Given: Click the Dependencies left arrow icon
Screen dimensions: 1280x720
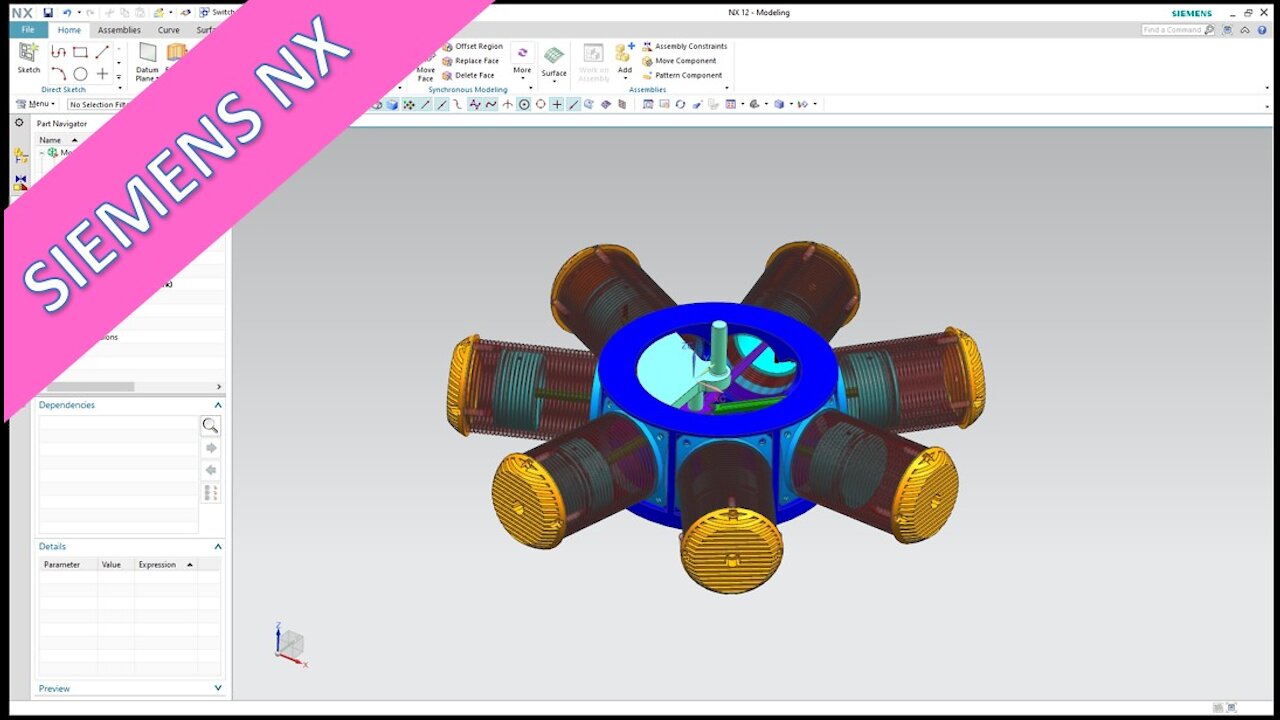Looking at the screenshot, I should click(x=210, y=470).
